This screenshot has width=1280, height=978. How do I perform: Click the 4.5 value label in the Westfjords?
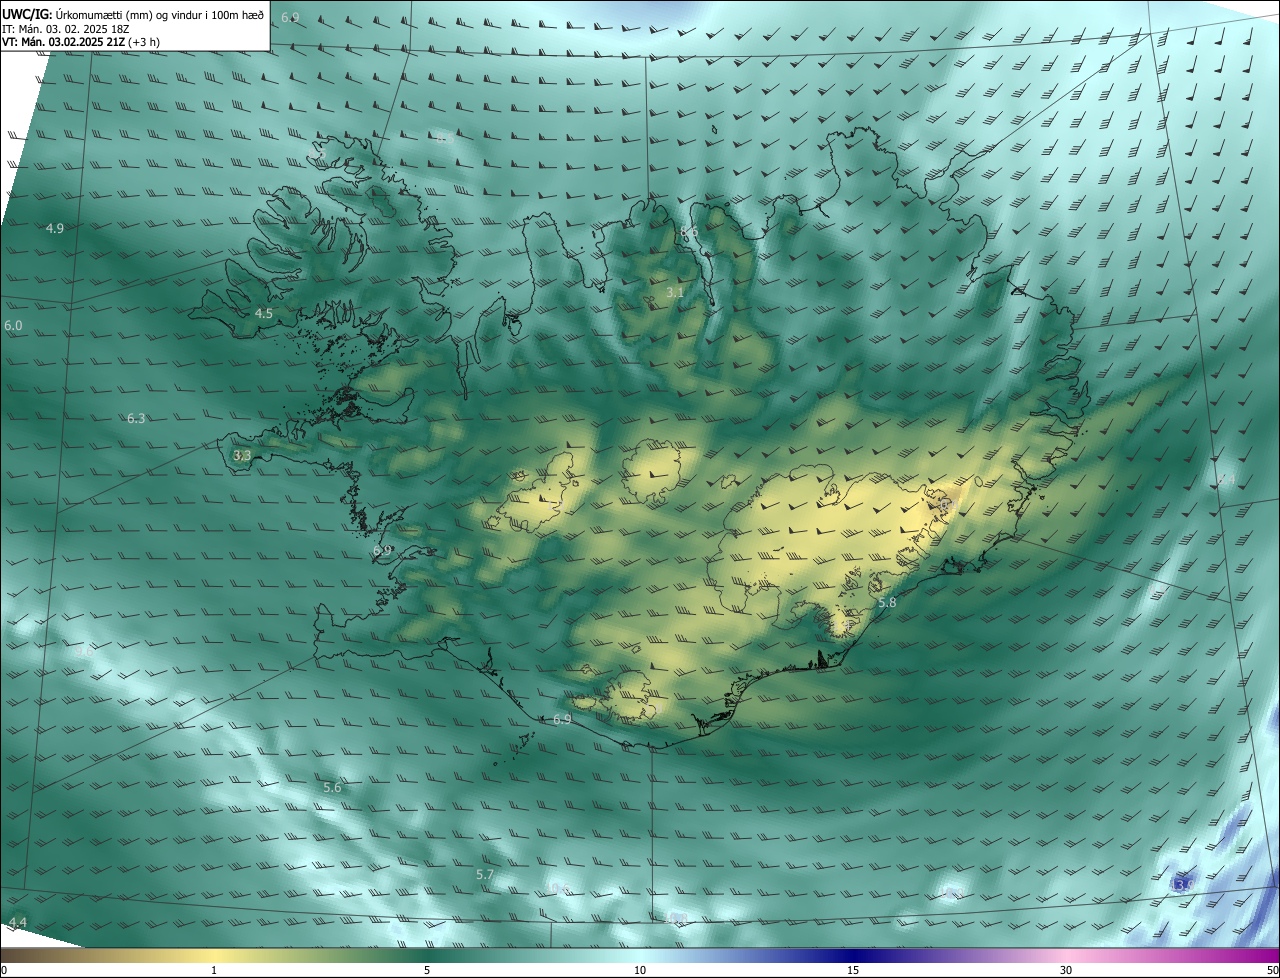pyautogui.click(x=263, y=313)
